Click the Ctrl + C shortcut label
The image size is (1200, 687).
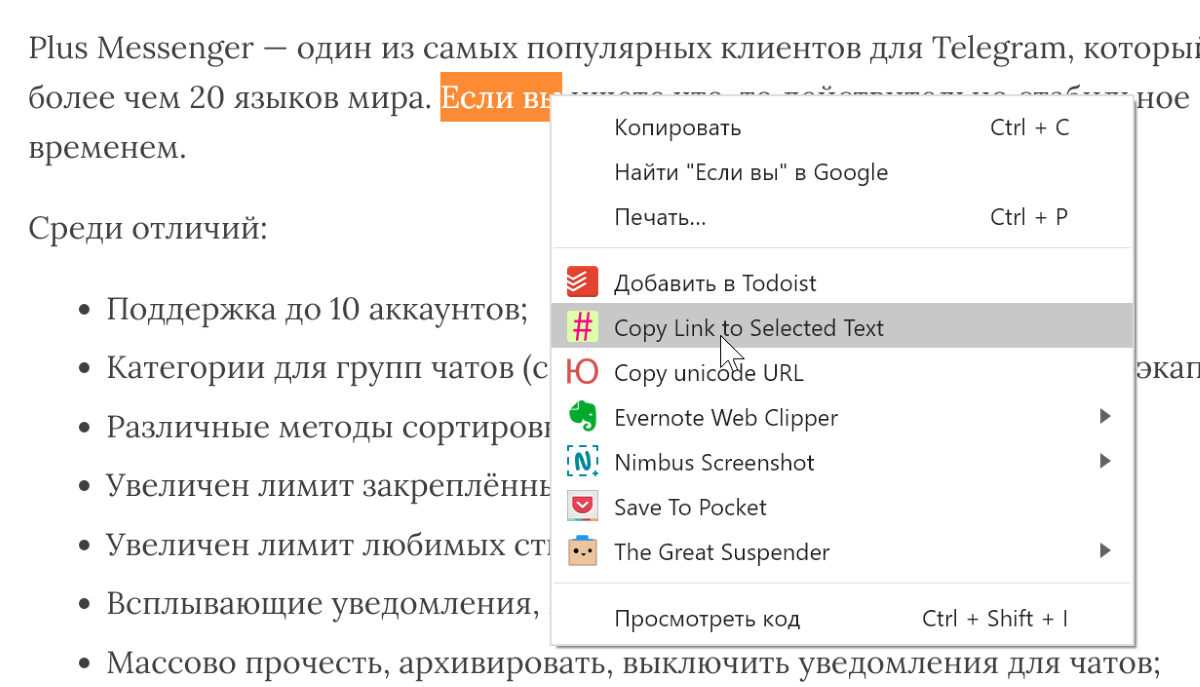click(x=1029, y=128)
